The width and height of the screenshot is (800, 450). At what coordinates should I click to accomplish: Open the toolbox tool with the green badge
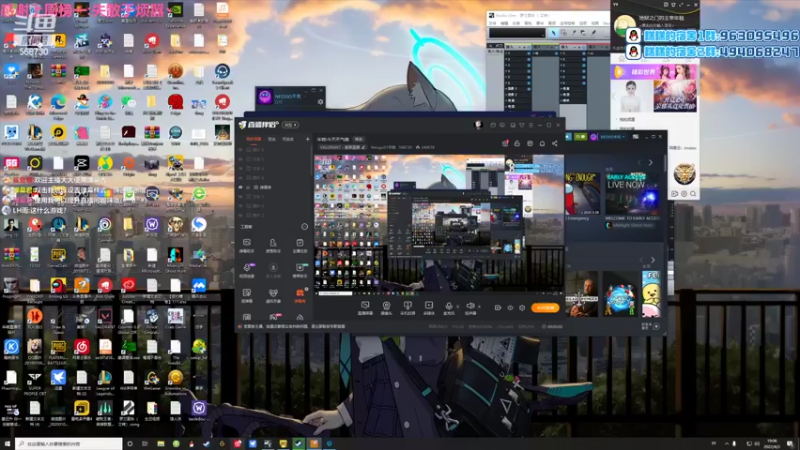pyautogui.click(x=300, y=270)
